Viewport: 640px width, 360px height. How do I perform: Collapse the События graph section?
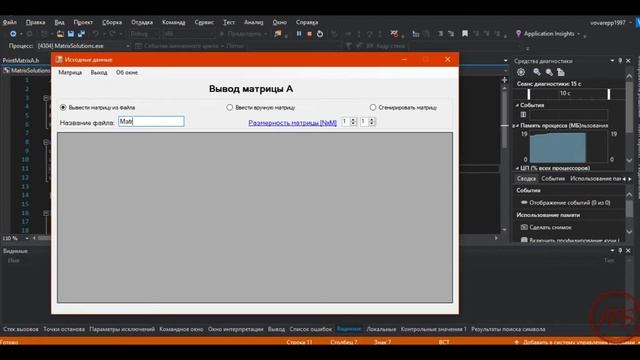click(x=517, y=105)
